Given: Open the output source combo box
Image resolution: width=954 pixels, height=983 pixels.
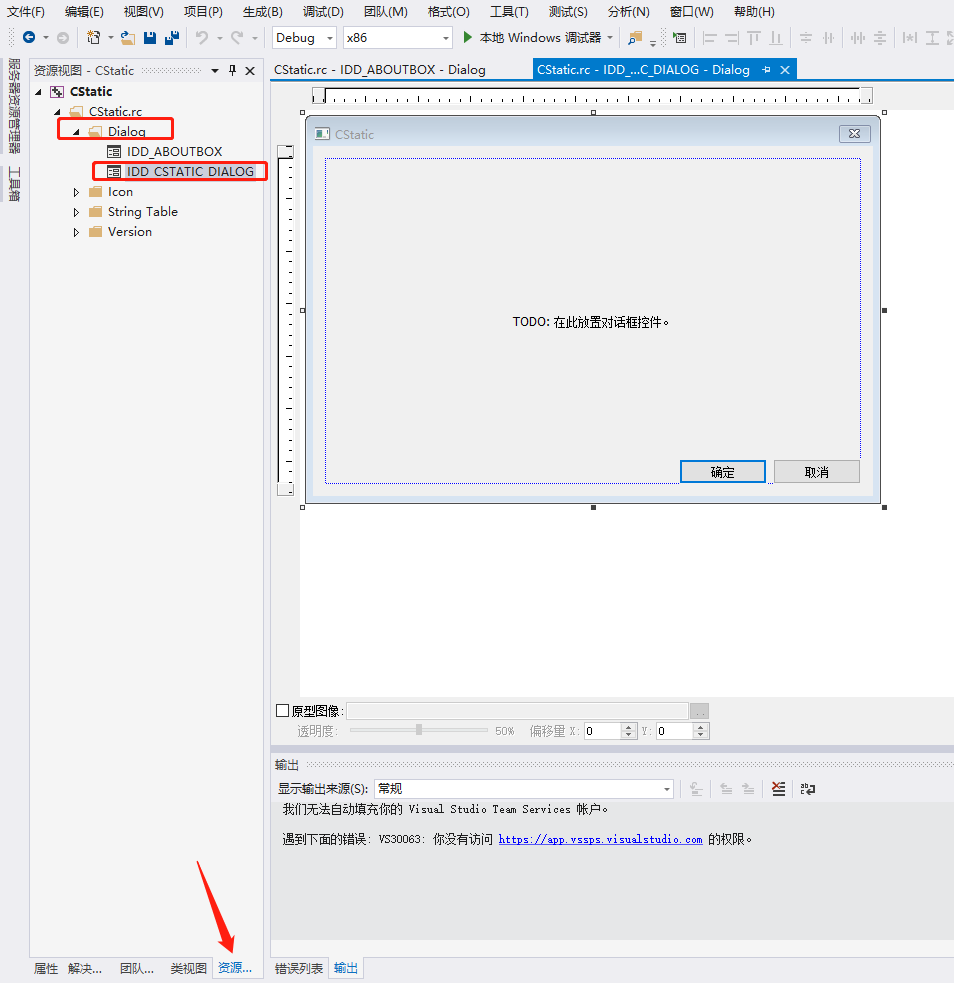Looking at the screenshot, I should coord(524,789).
